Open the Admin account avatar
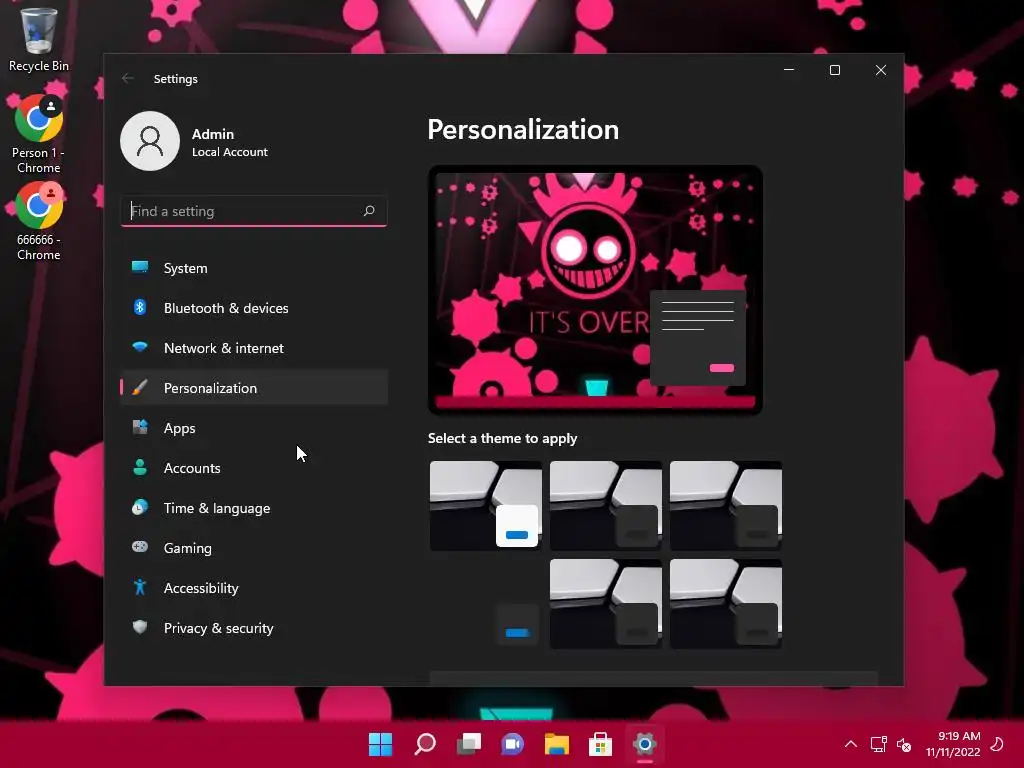The width and height of the screenshot is (1024, 768). 150,141
